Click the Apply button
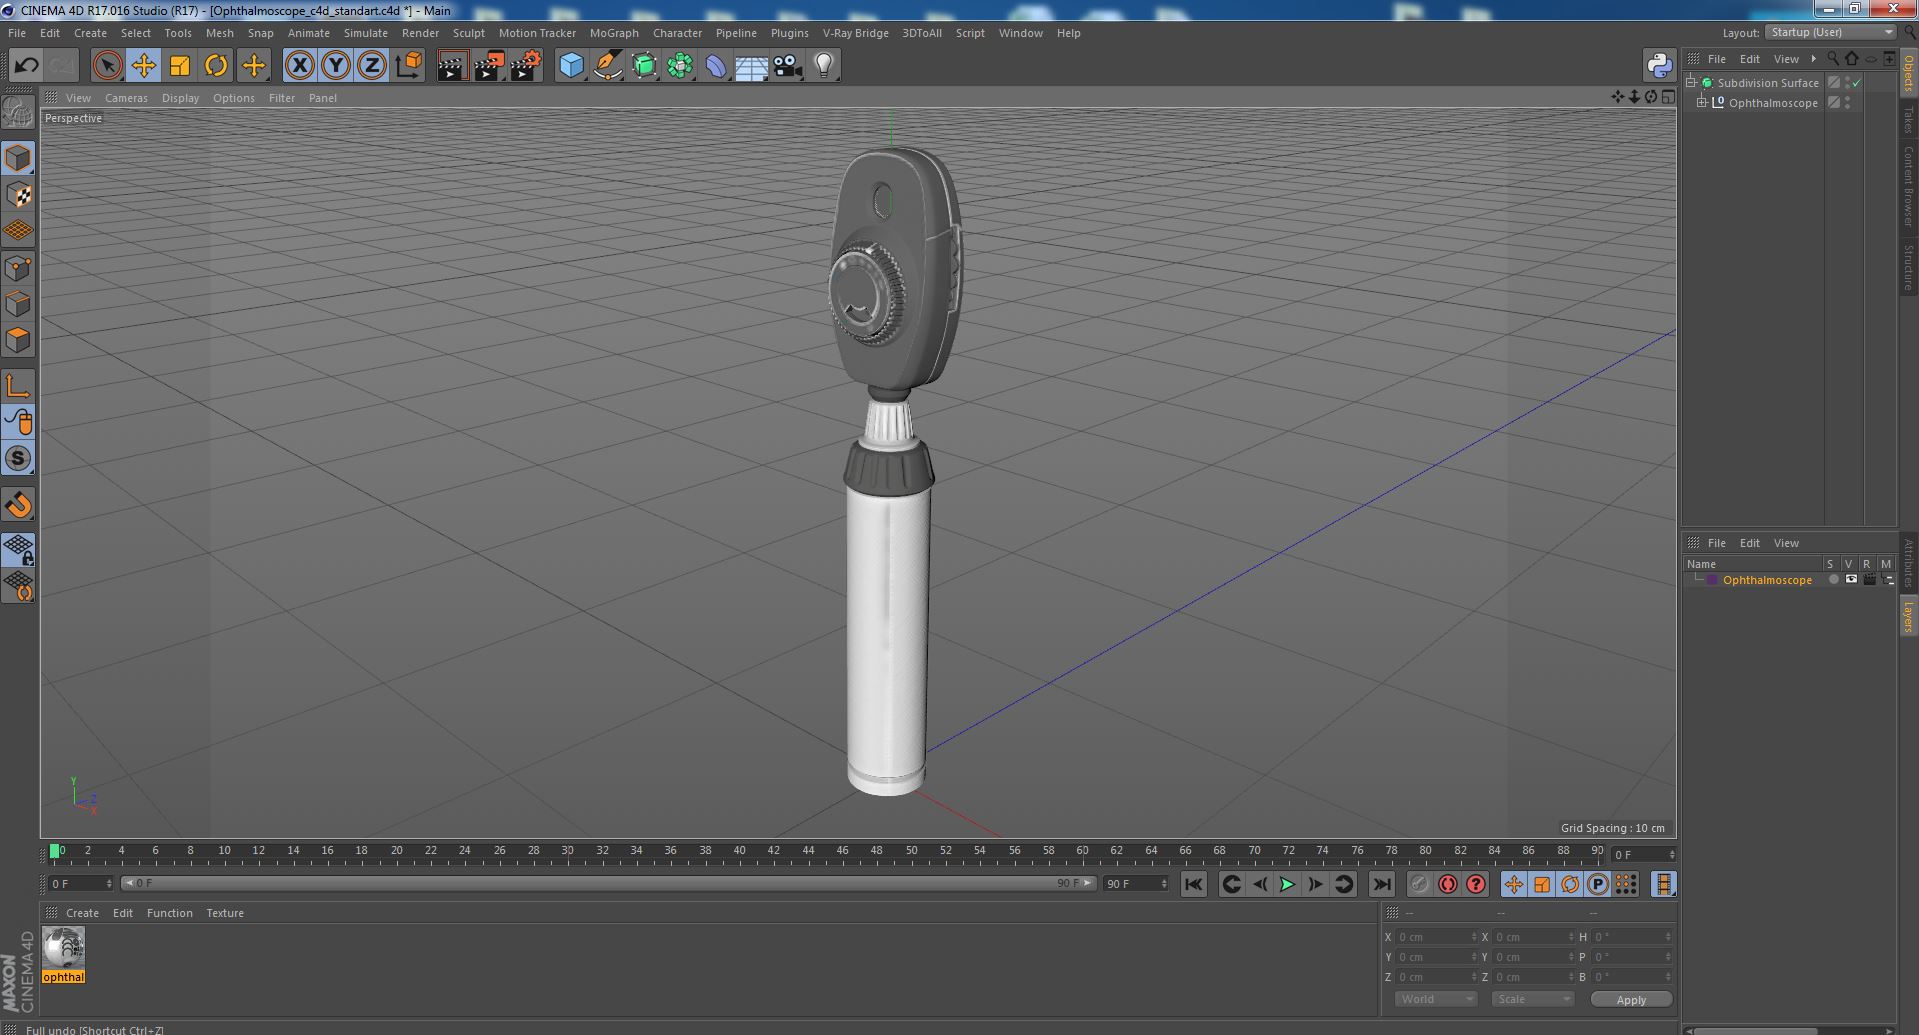Screen dimensions: 1919x1035 point(1631,1000)
